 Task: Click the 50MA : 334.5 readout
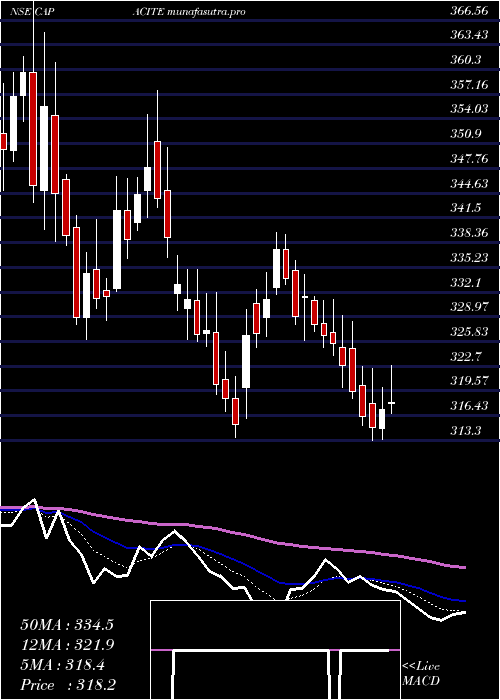67,625
